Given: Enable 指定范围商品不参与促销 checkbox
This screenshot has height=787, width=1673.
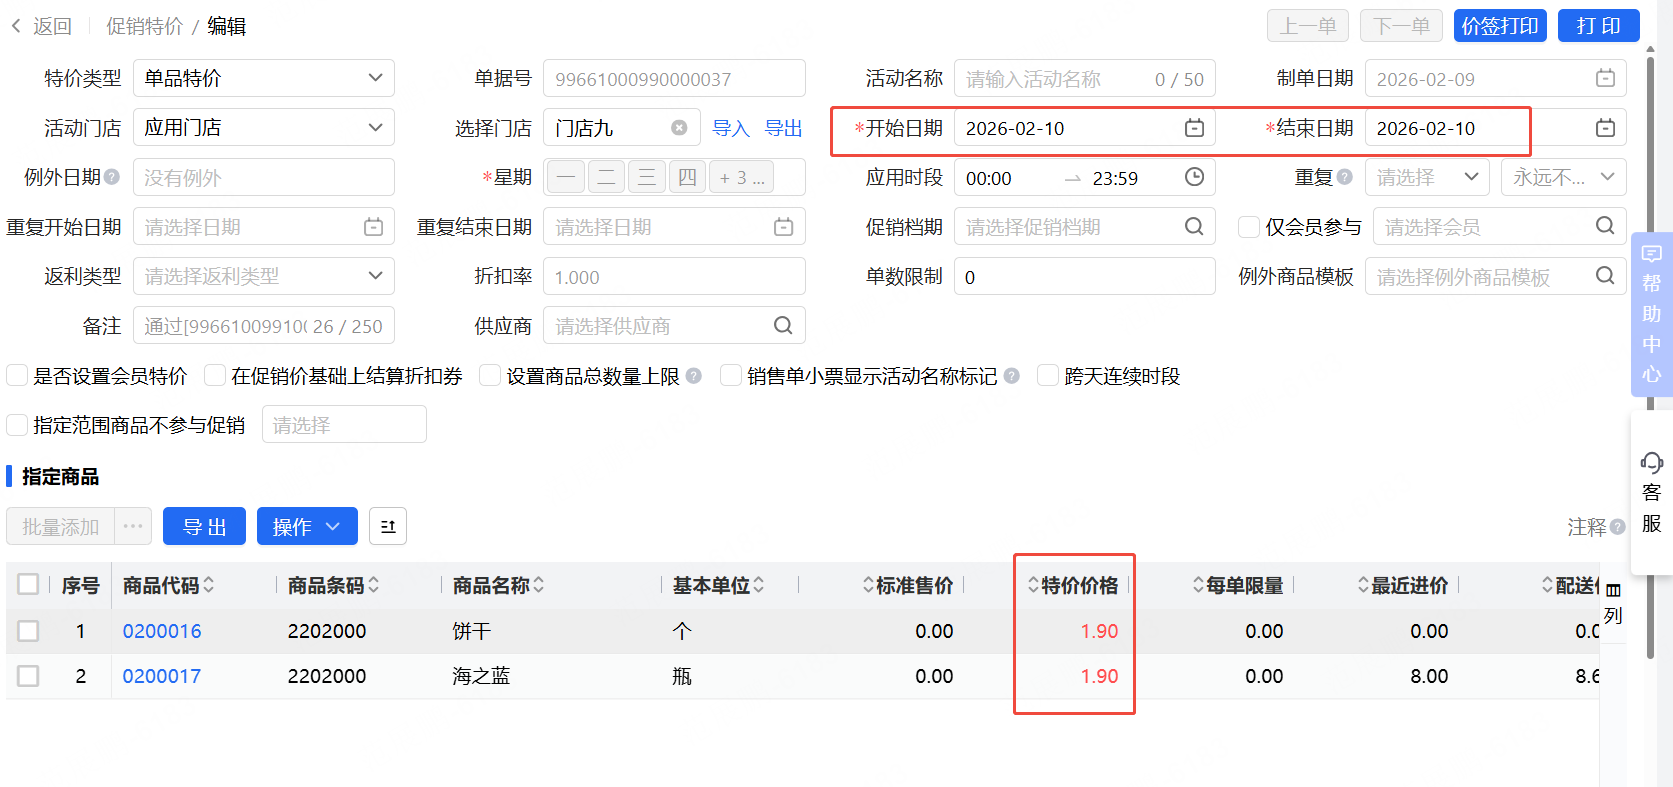Looking at the screenshot, I should coord(17,425).
